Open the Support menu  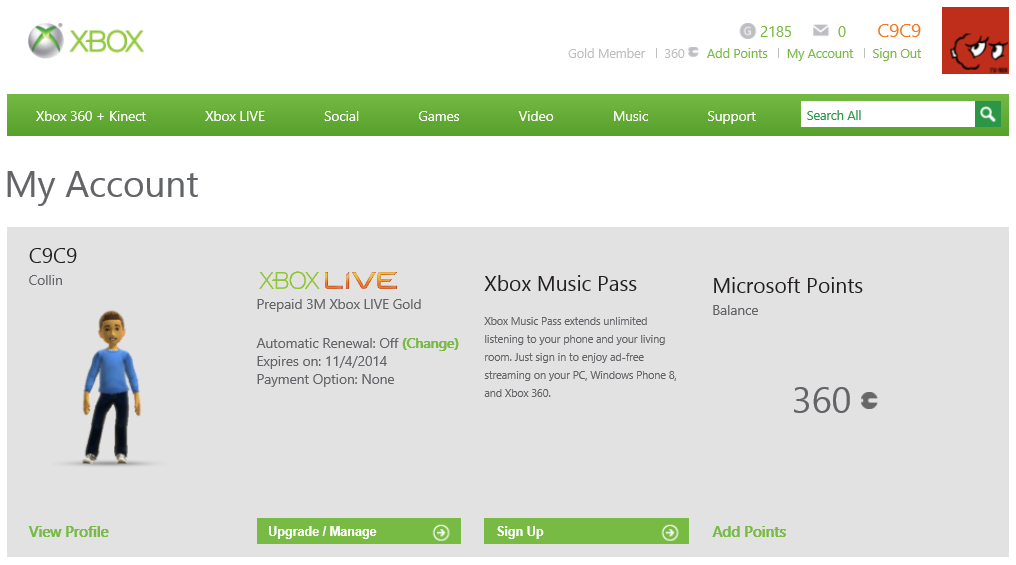tap(731, 116)
